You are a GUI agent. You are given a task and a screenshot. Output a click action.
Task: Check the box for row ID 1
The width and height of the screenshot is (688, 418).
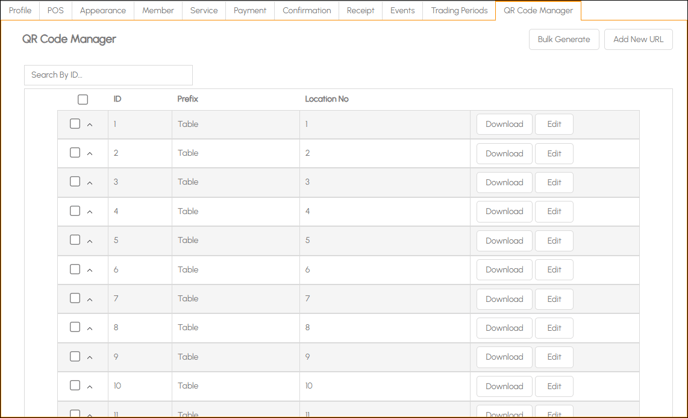(x=75, y=124)
